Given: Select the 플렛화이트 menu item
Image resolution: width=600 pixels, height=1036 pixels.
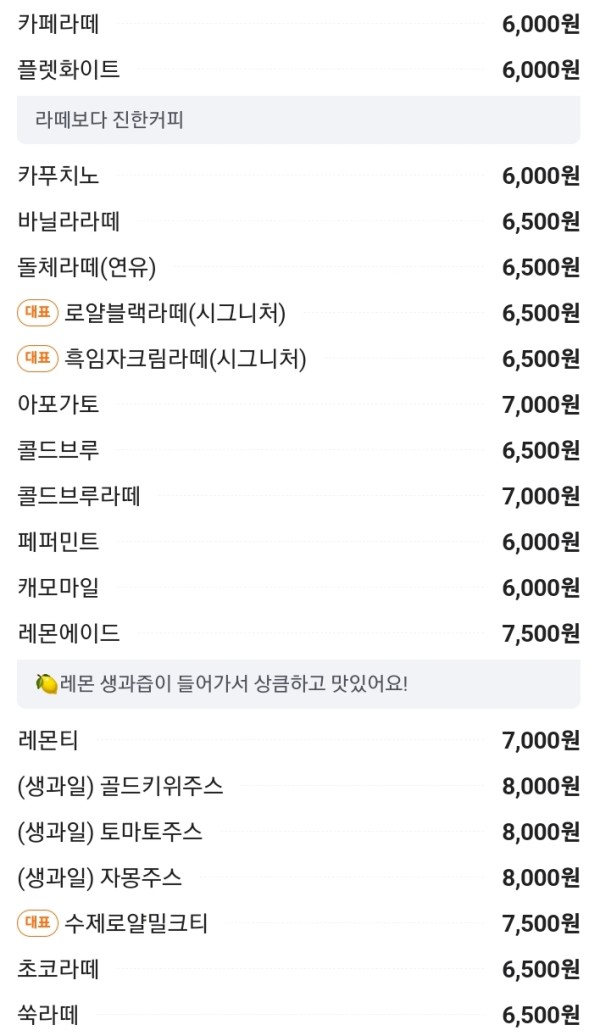Looking at the screenshot, I should click(x=299, y=69).
